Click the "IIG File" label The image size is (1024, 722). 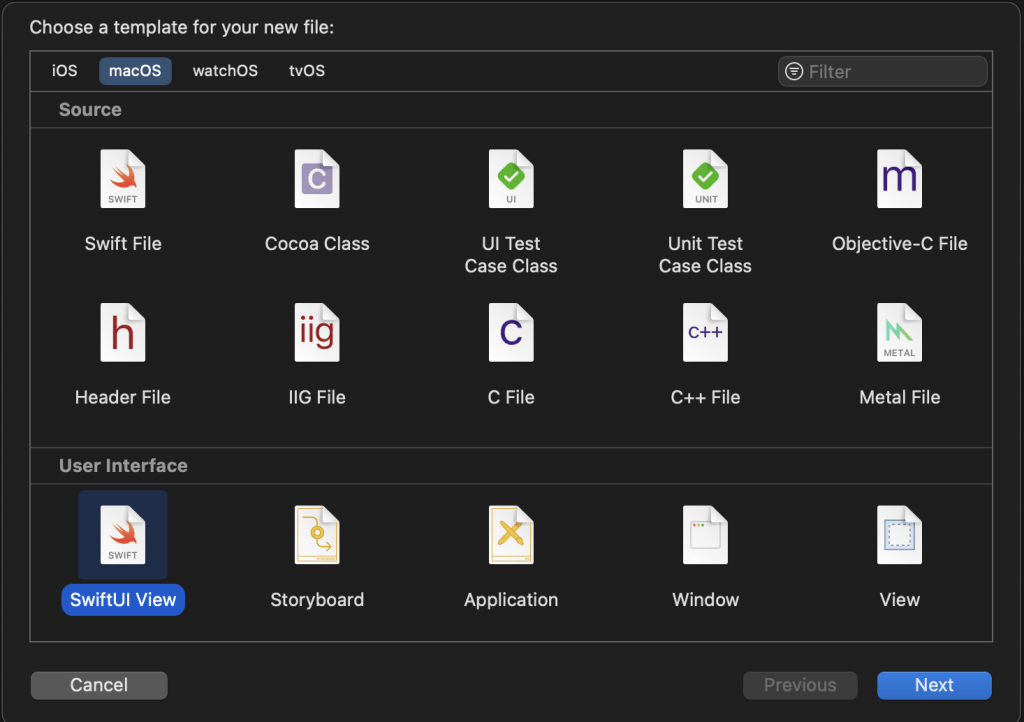pyautogui.click(x=317, y=397)
